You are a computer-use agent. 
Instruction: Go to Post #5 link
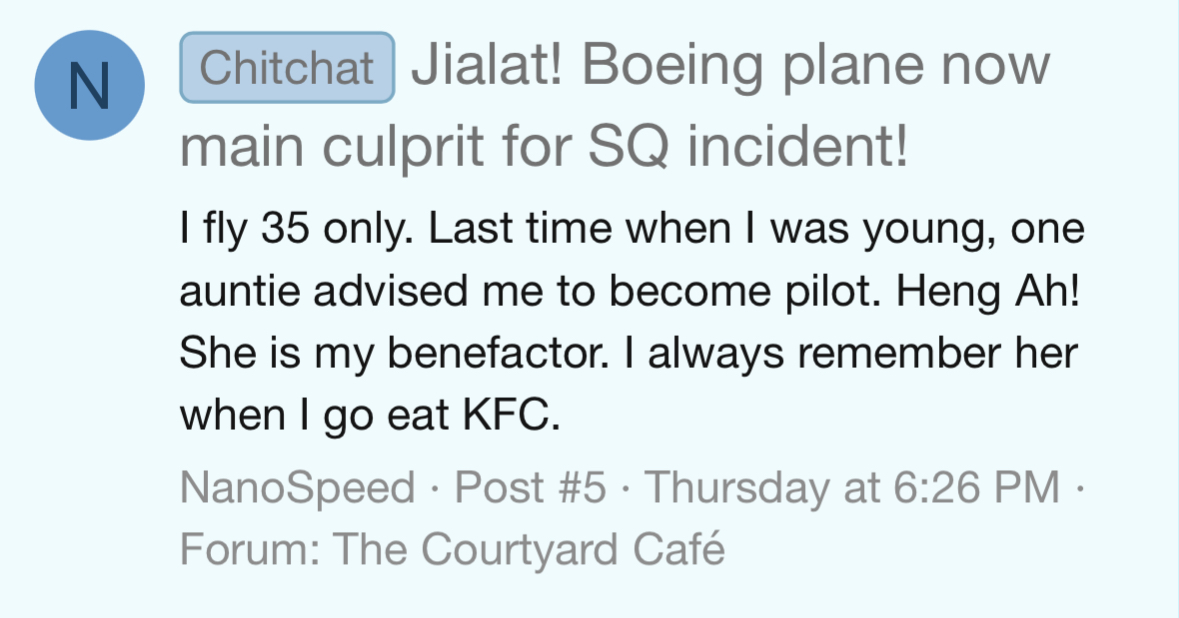pyautogui.click(x=530, y=487)
